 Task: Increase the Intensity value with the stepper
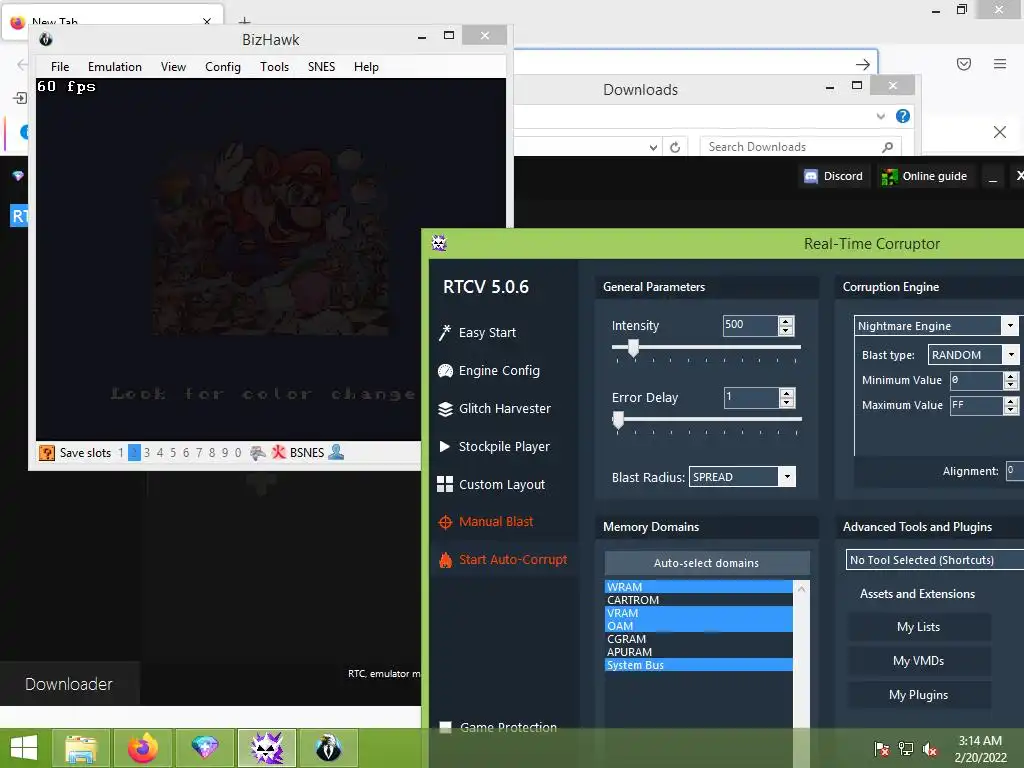coord(786,321)
